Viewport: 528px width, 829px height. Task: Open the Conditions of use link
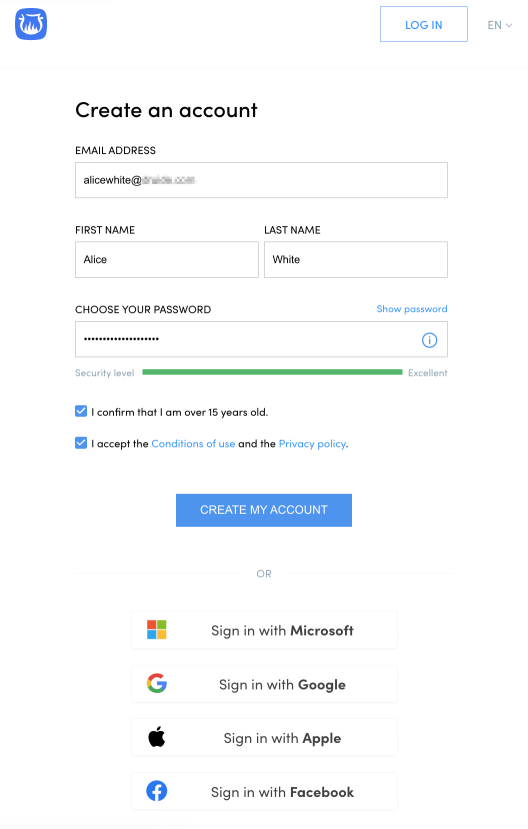tap(193, 444)
